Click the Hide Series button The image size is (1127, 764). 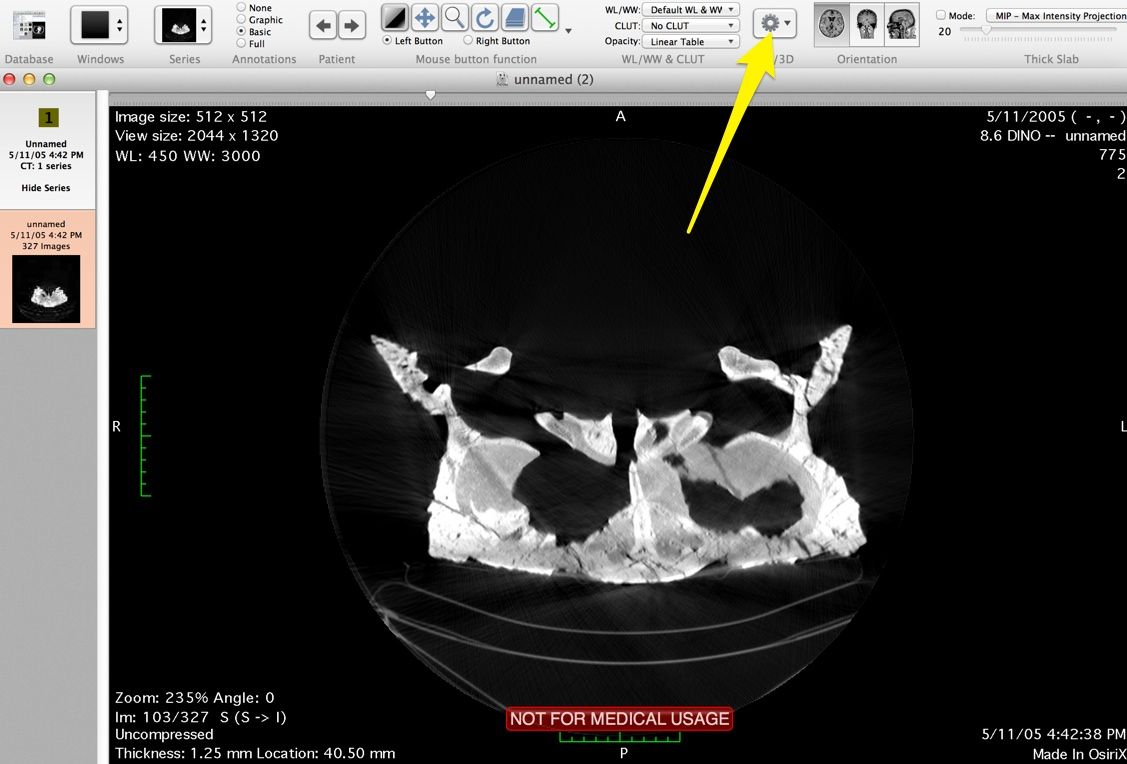46,187
